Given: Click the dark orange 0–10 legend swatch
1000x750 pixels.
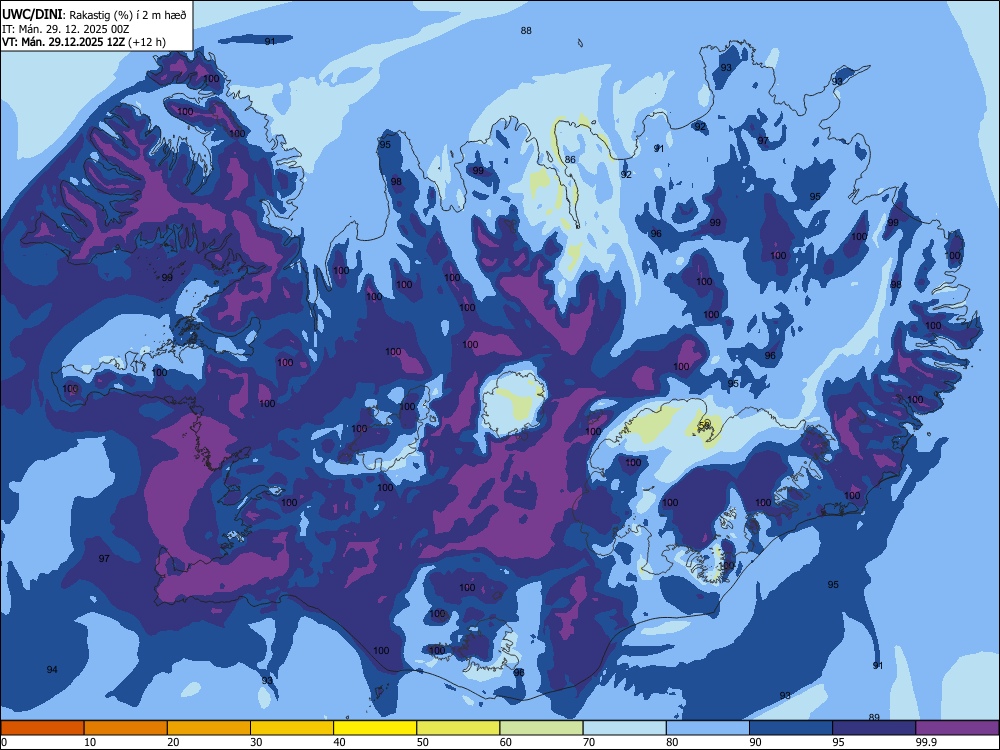Looking at the screenshot, I should tap(42, 728).
